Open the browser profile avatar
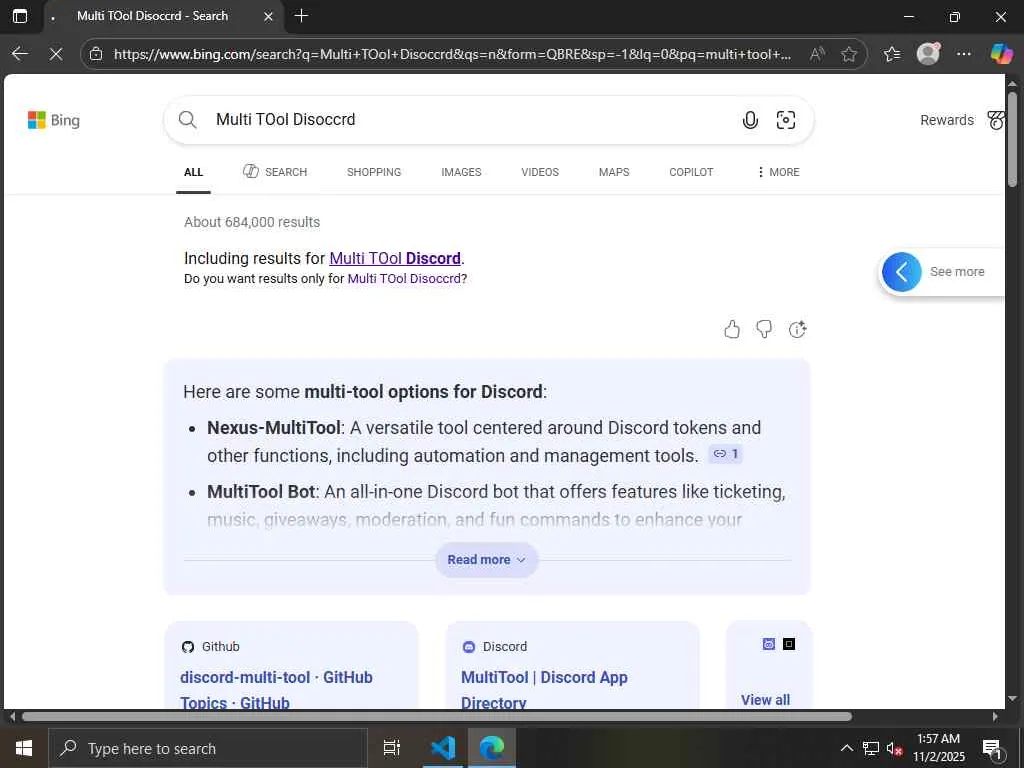Screen dimensions: 1024x768 928,54
